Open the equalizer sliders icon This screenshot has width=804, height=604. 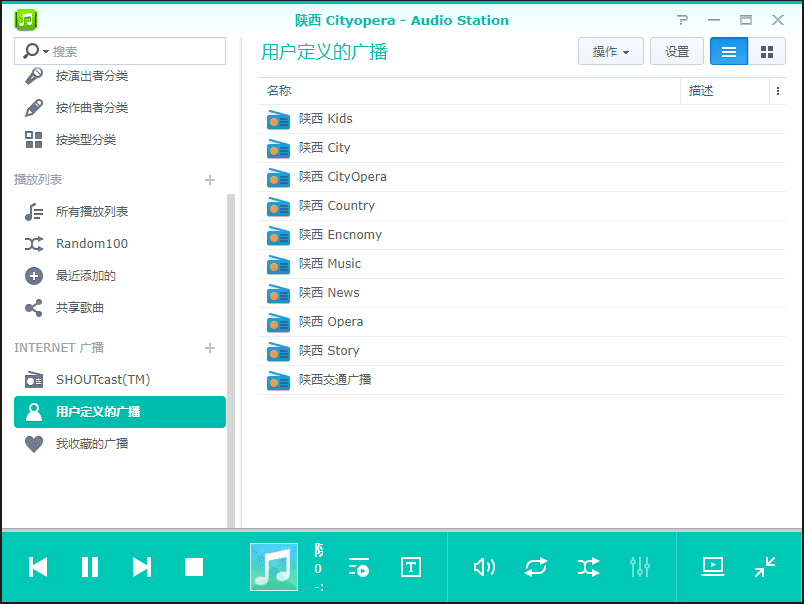(640, 567)
